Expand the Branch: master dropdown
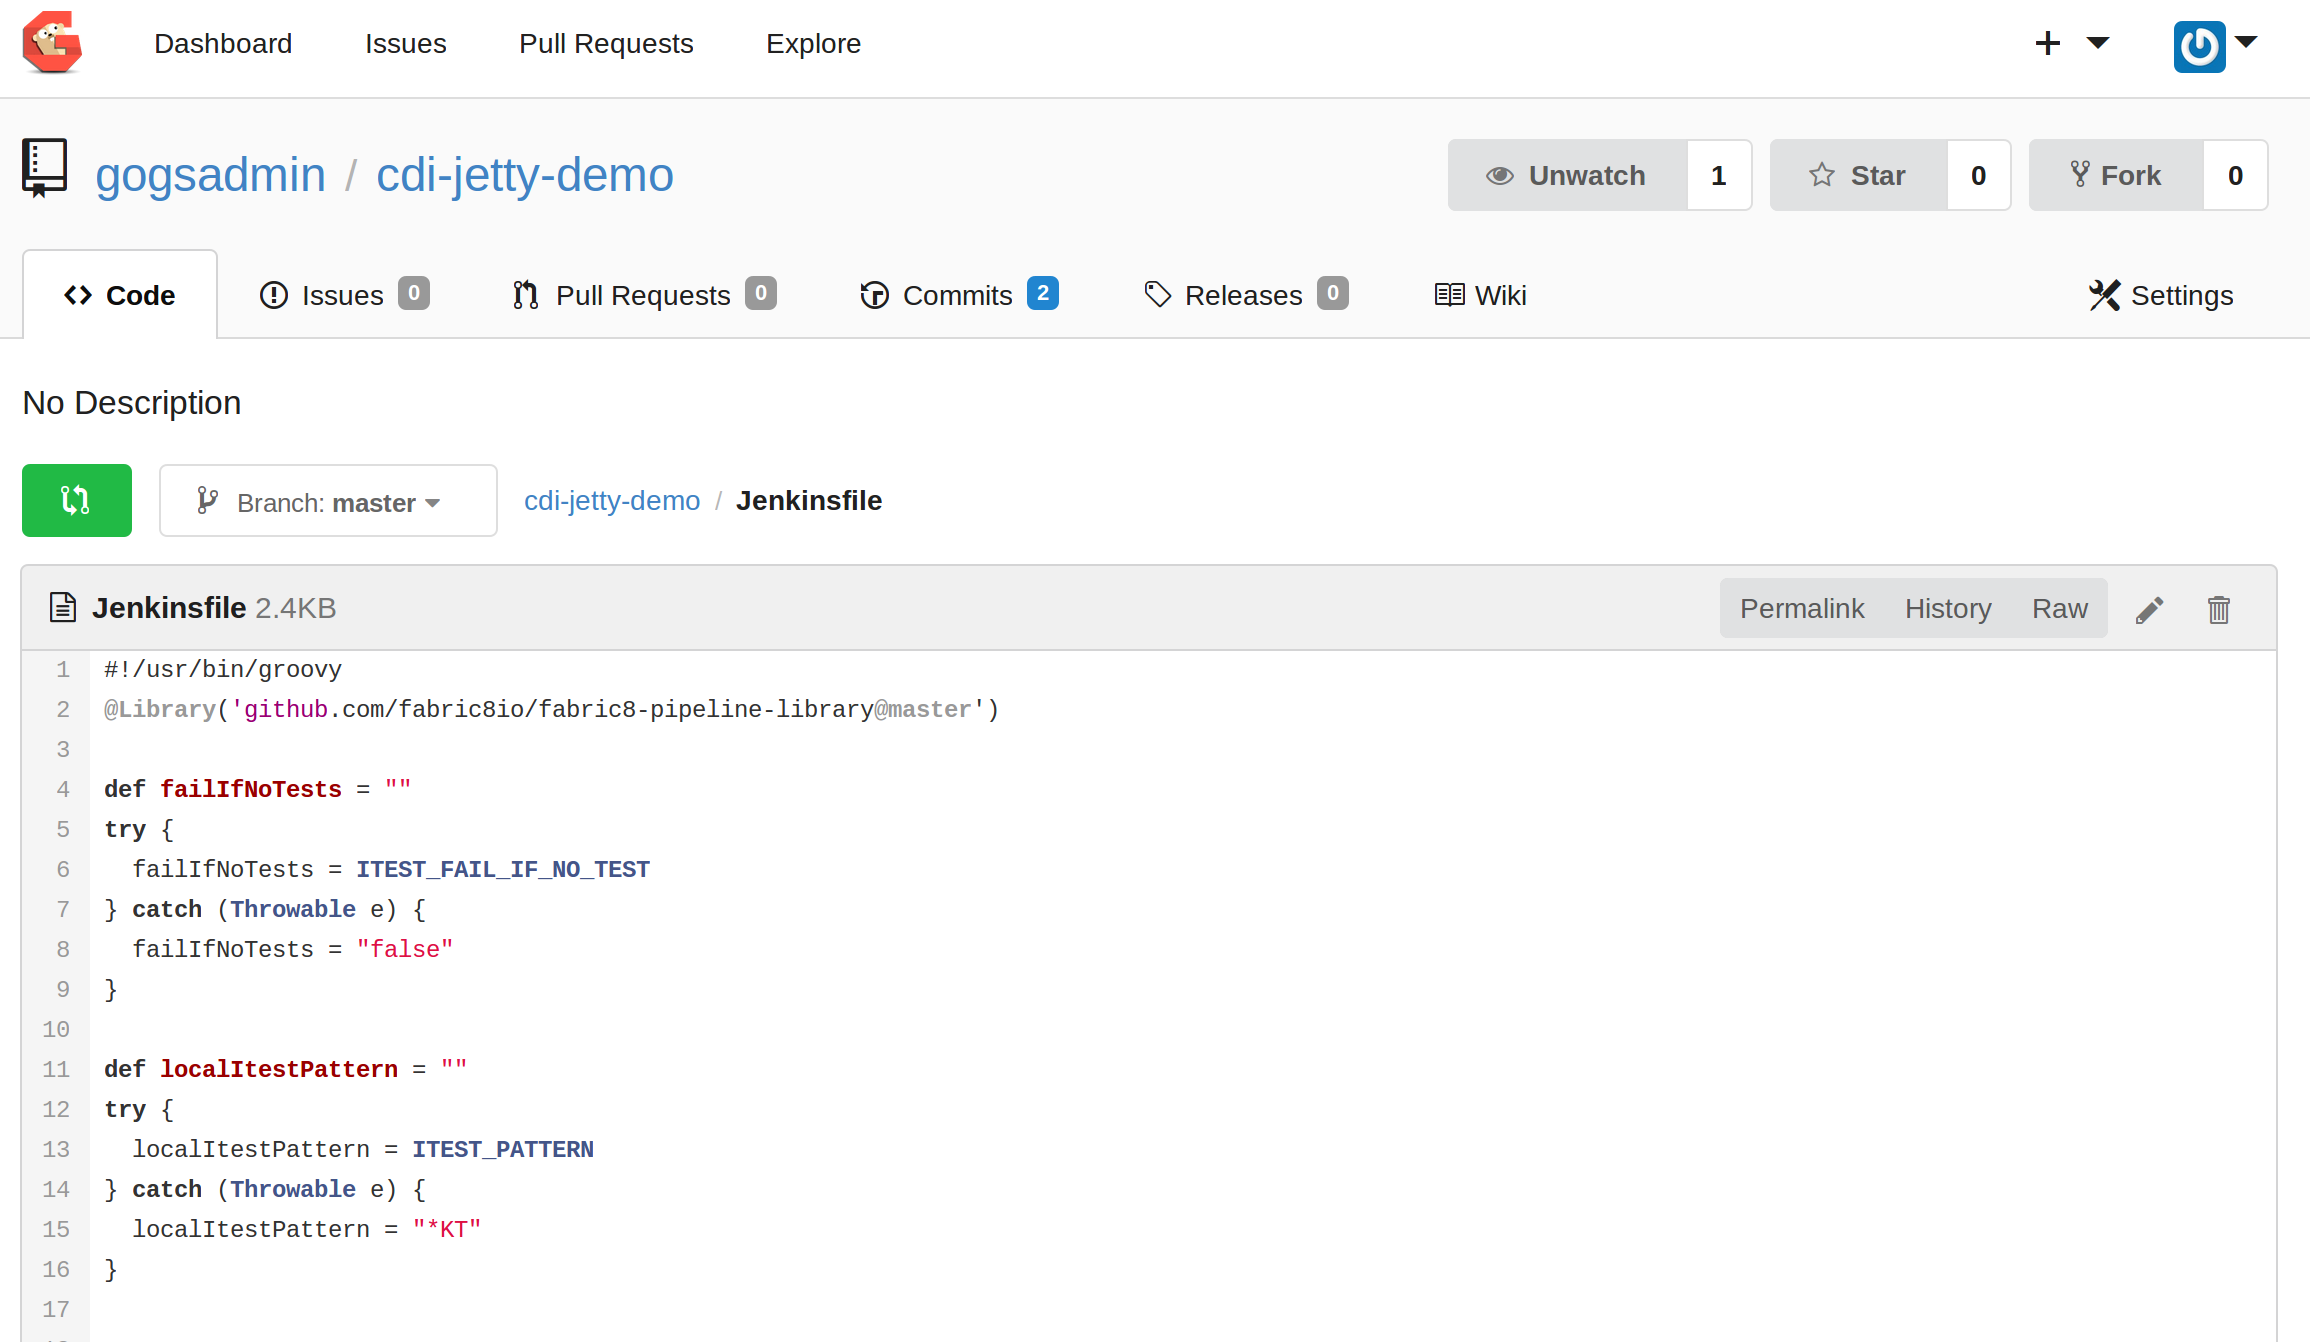Viewport: 2310px width, 1342px height. (x=328, y=501)
